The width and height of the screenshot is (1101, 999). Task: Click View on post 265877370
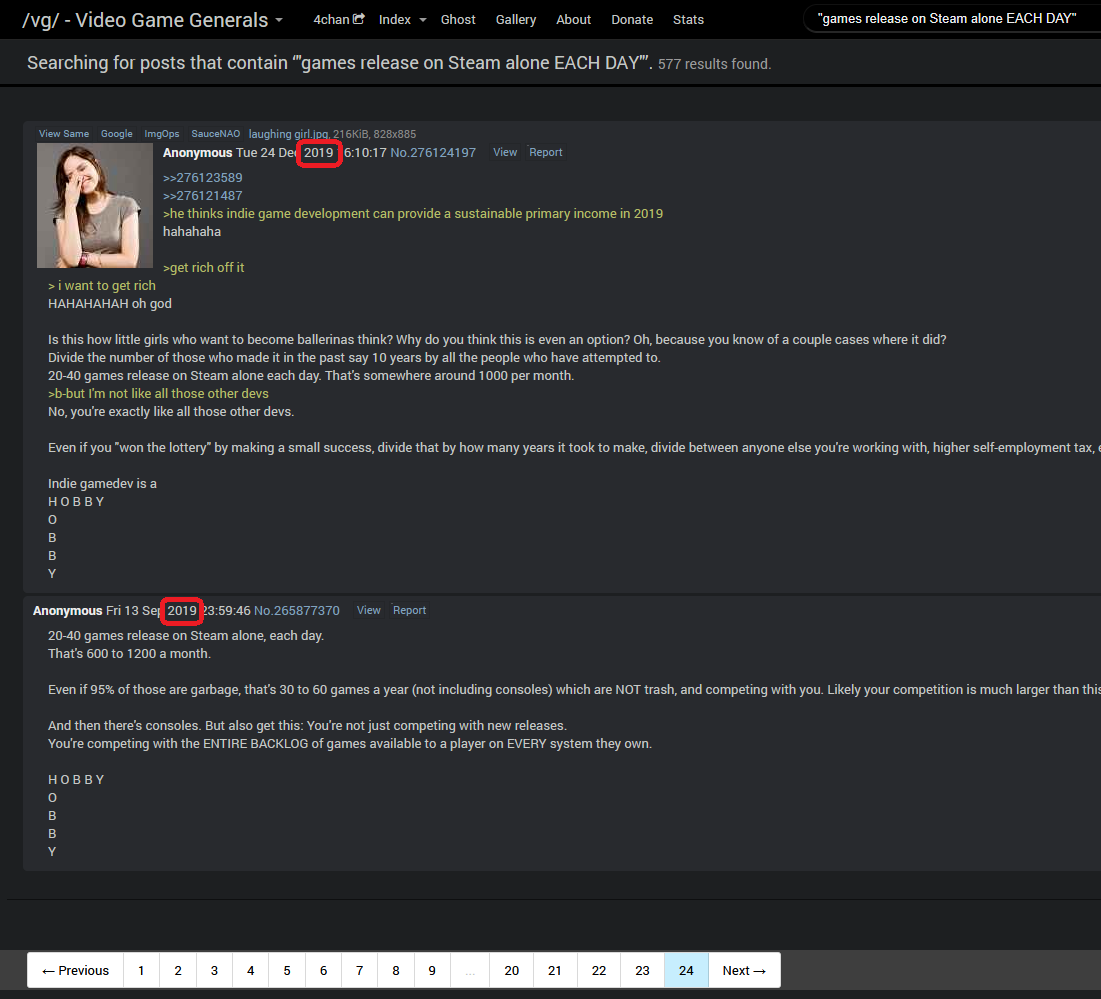(369, 610)
